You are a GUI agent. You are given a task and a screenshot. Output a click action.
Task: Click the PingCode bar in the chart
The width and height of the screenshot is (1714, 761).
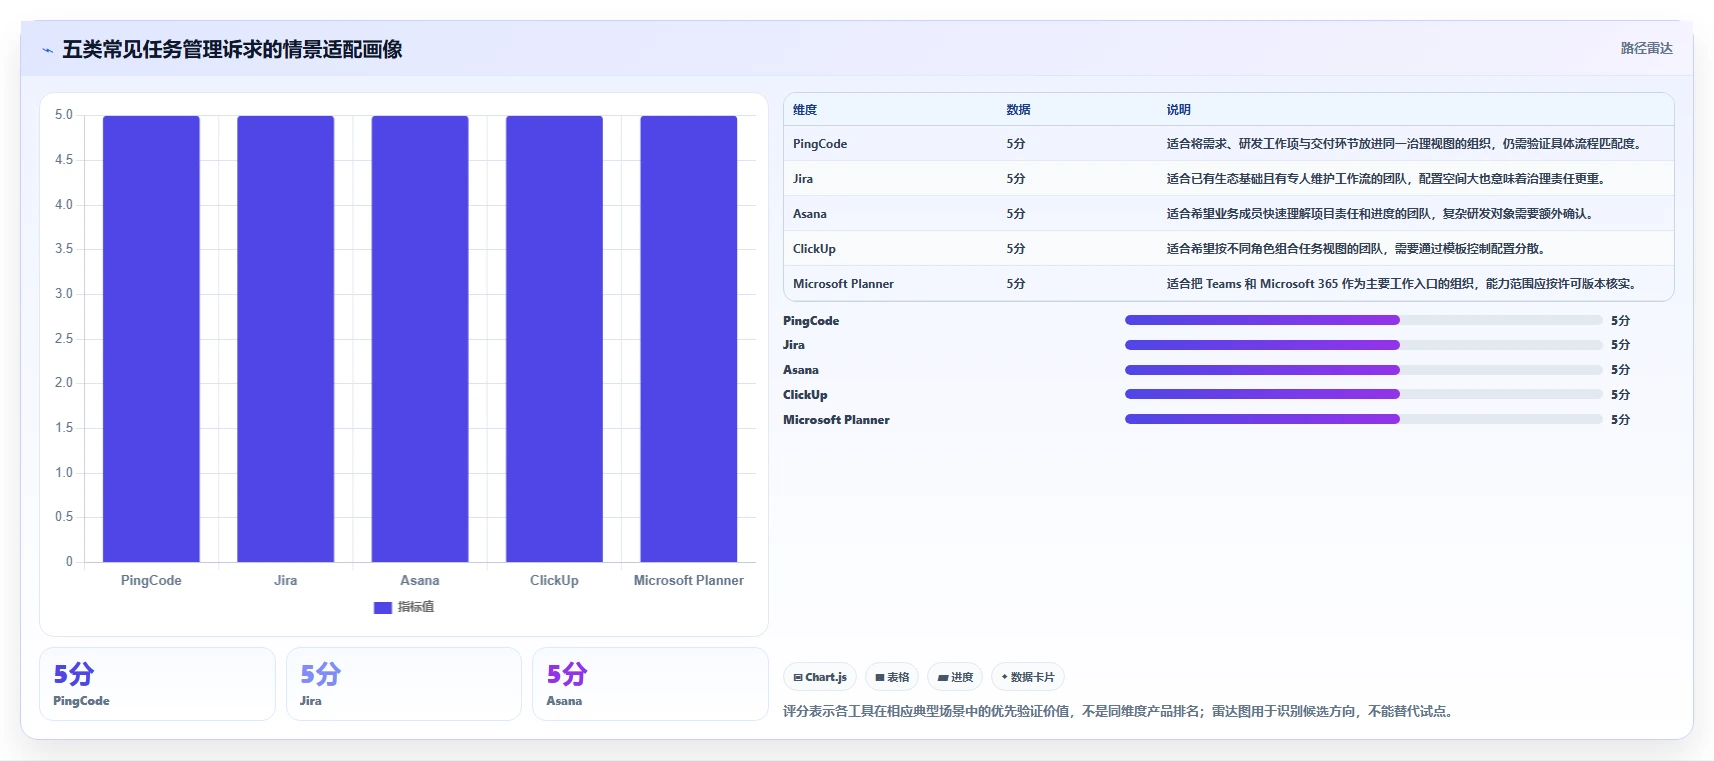pyautogui.click(x=151, y=339)
